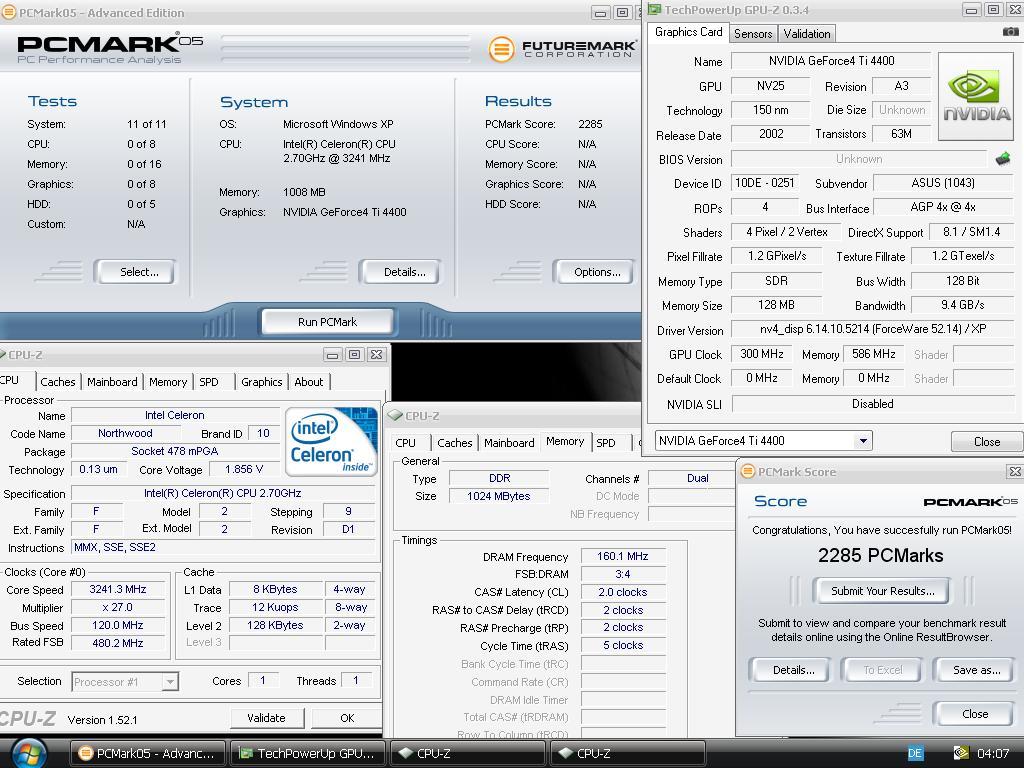
Task: Switch to TechPowerUp GPU-Z taskbar button
Action: coord(308,753)
